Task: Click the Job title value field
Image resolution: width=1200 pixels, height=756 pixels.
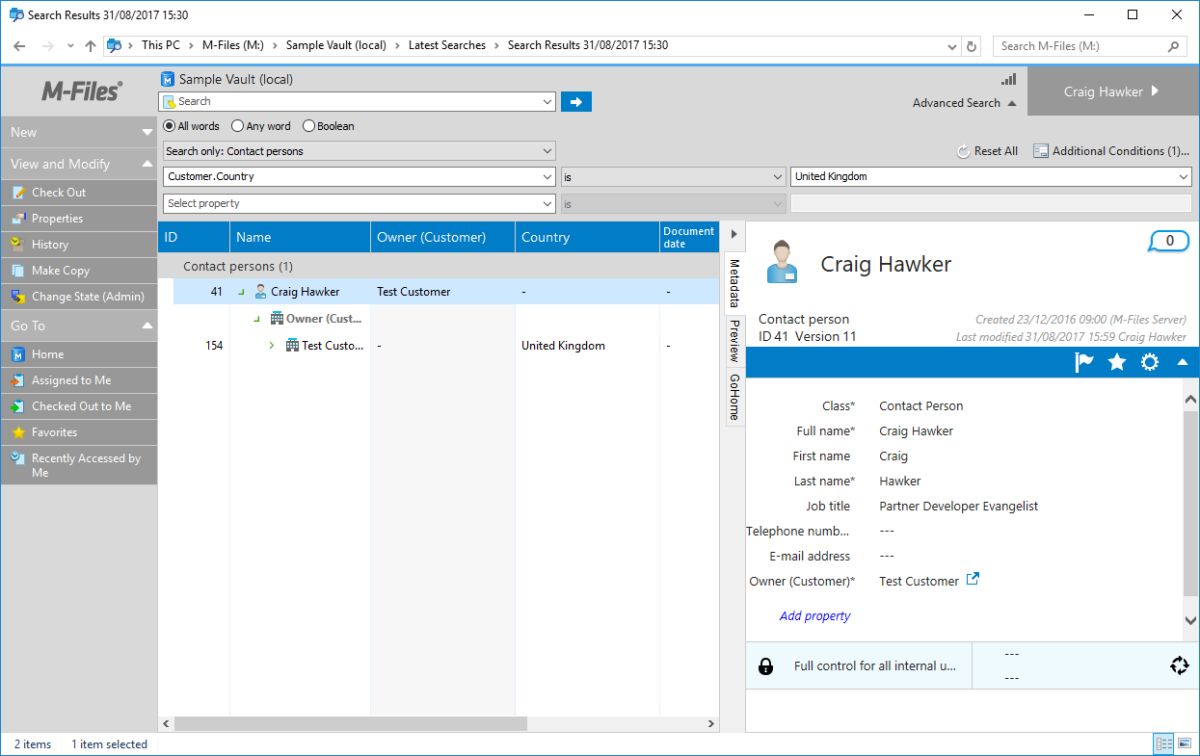Action: click(958, 506)
